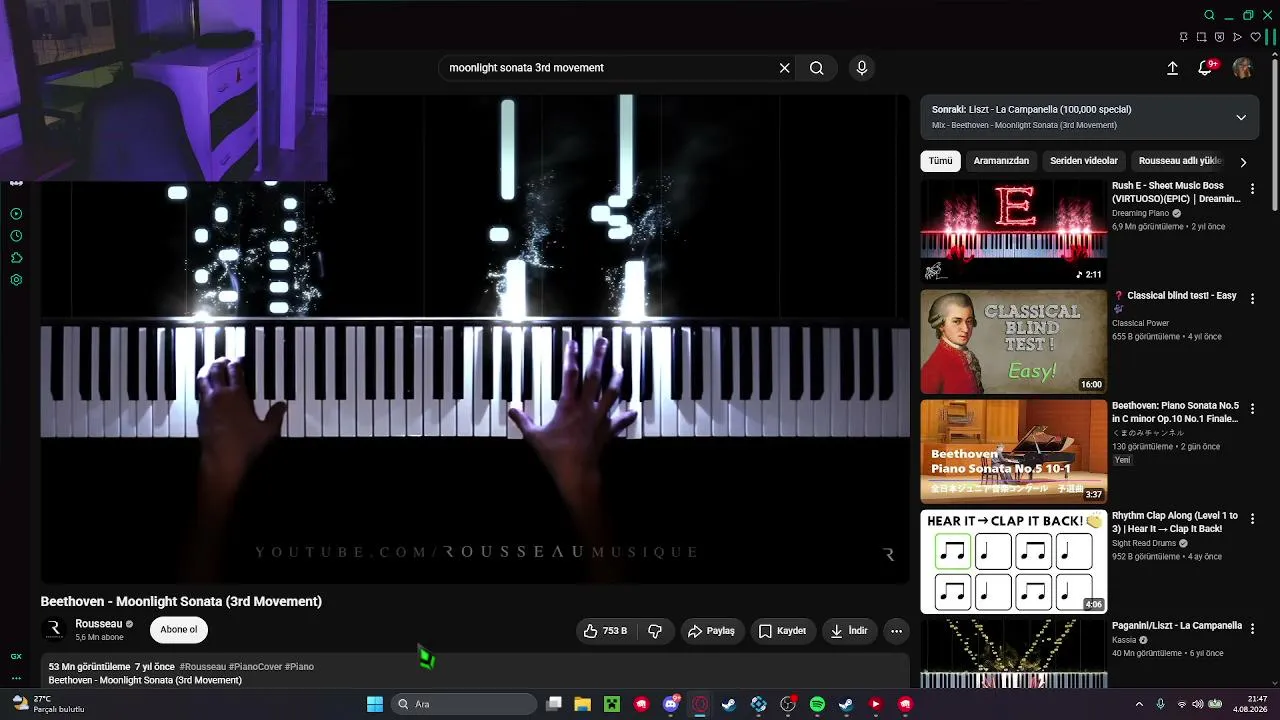Click the #PianoCover hashtag
Viewport: 1280px width, 720px height.
pyautogui.click(x=255, y=667)
